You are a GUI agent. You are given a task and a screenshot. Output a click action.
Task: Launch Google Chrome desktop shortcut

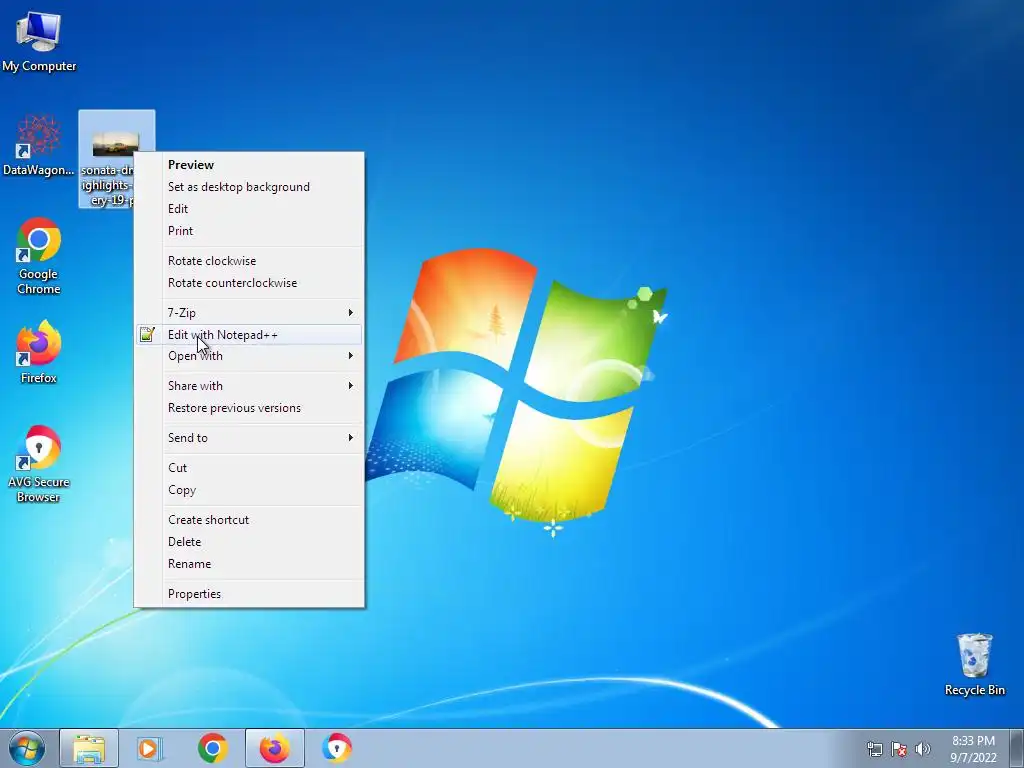pyautogui.click(x=39, y=255)
